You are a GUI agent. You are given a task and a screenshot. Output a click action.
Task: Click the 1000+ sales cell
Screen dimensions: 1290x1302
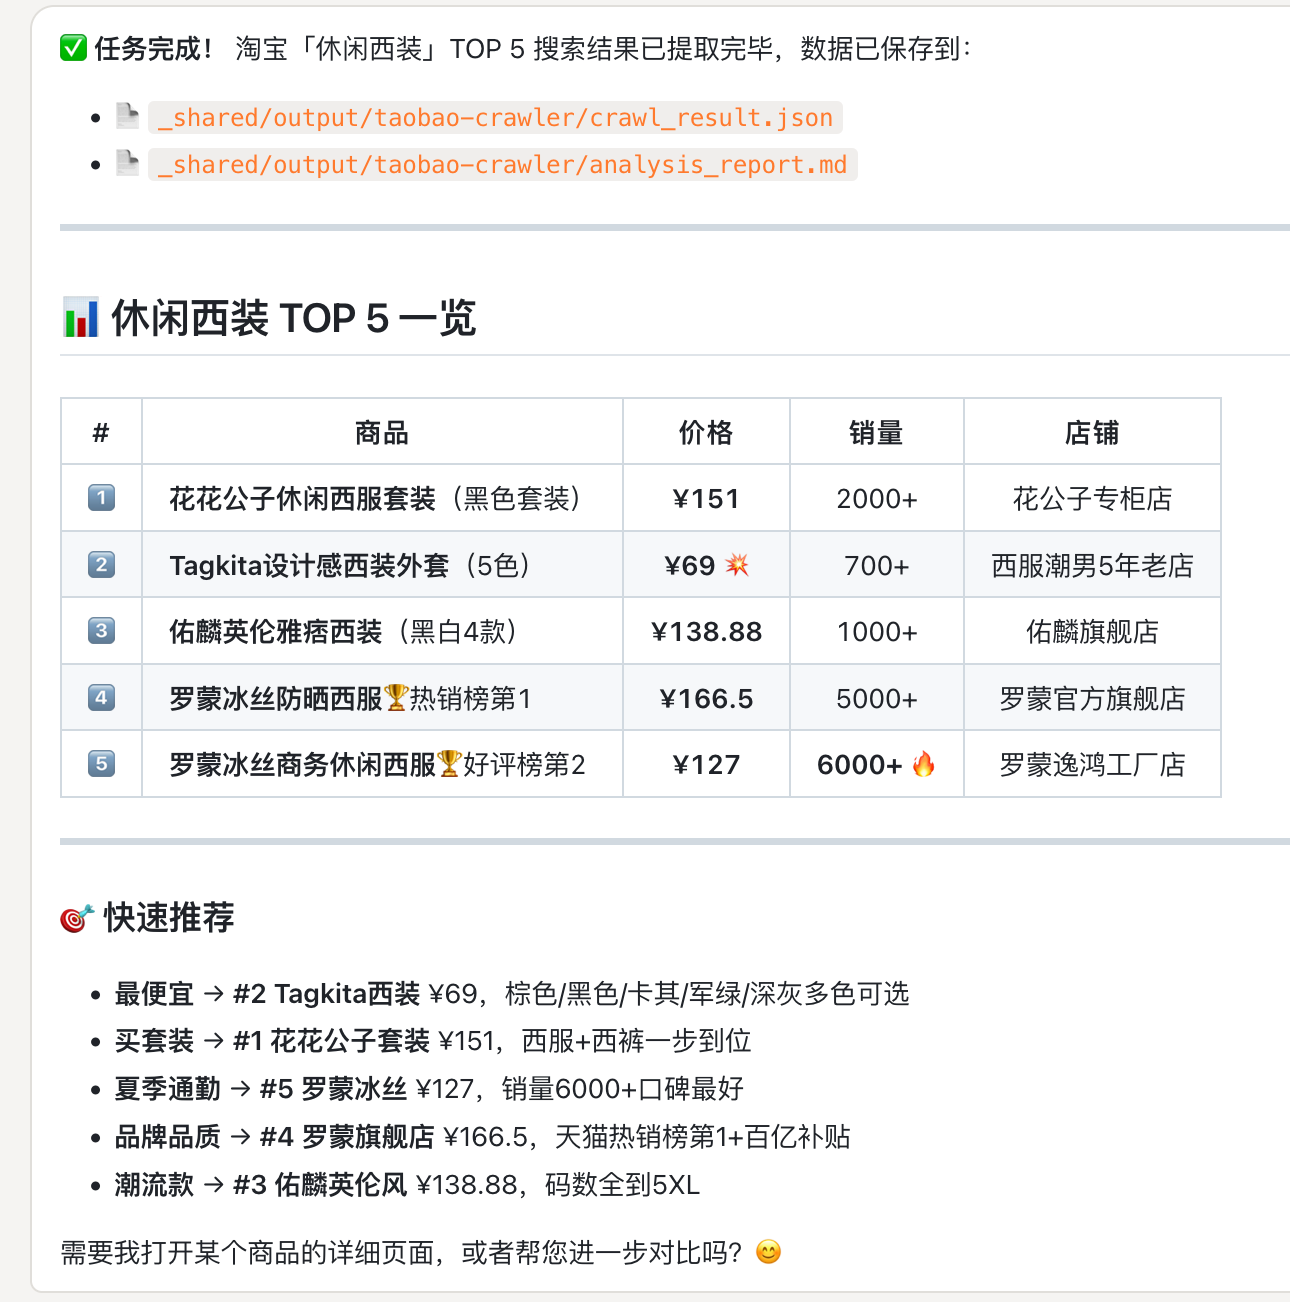pyautogui.click(x=877, y=631)
